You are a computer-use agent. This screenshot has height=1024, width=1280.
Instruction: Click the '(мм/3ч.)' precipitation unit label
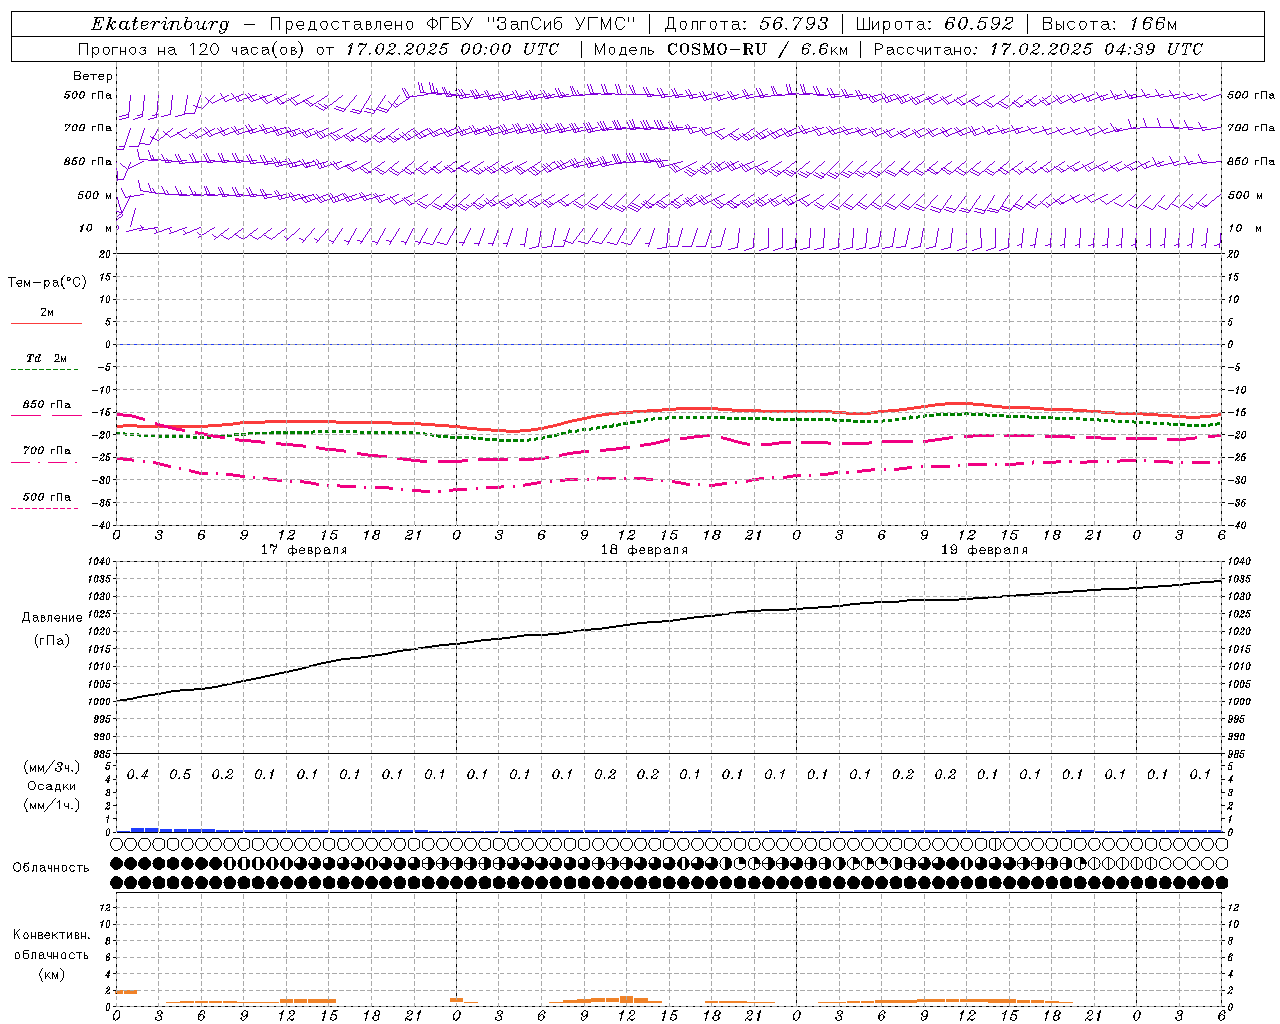point(52,767)
